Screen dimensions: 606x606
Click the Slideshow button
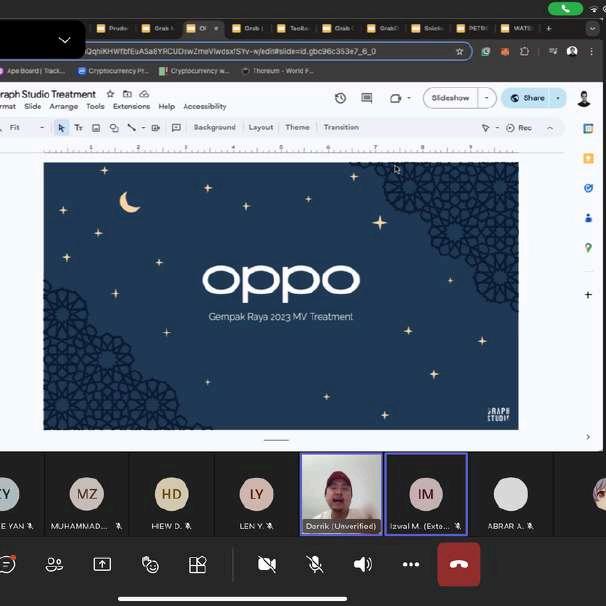[x=450, y=98]
